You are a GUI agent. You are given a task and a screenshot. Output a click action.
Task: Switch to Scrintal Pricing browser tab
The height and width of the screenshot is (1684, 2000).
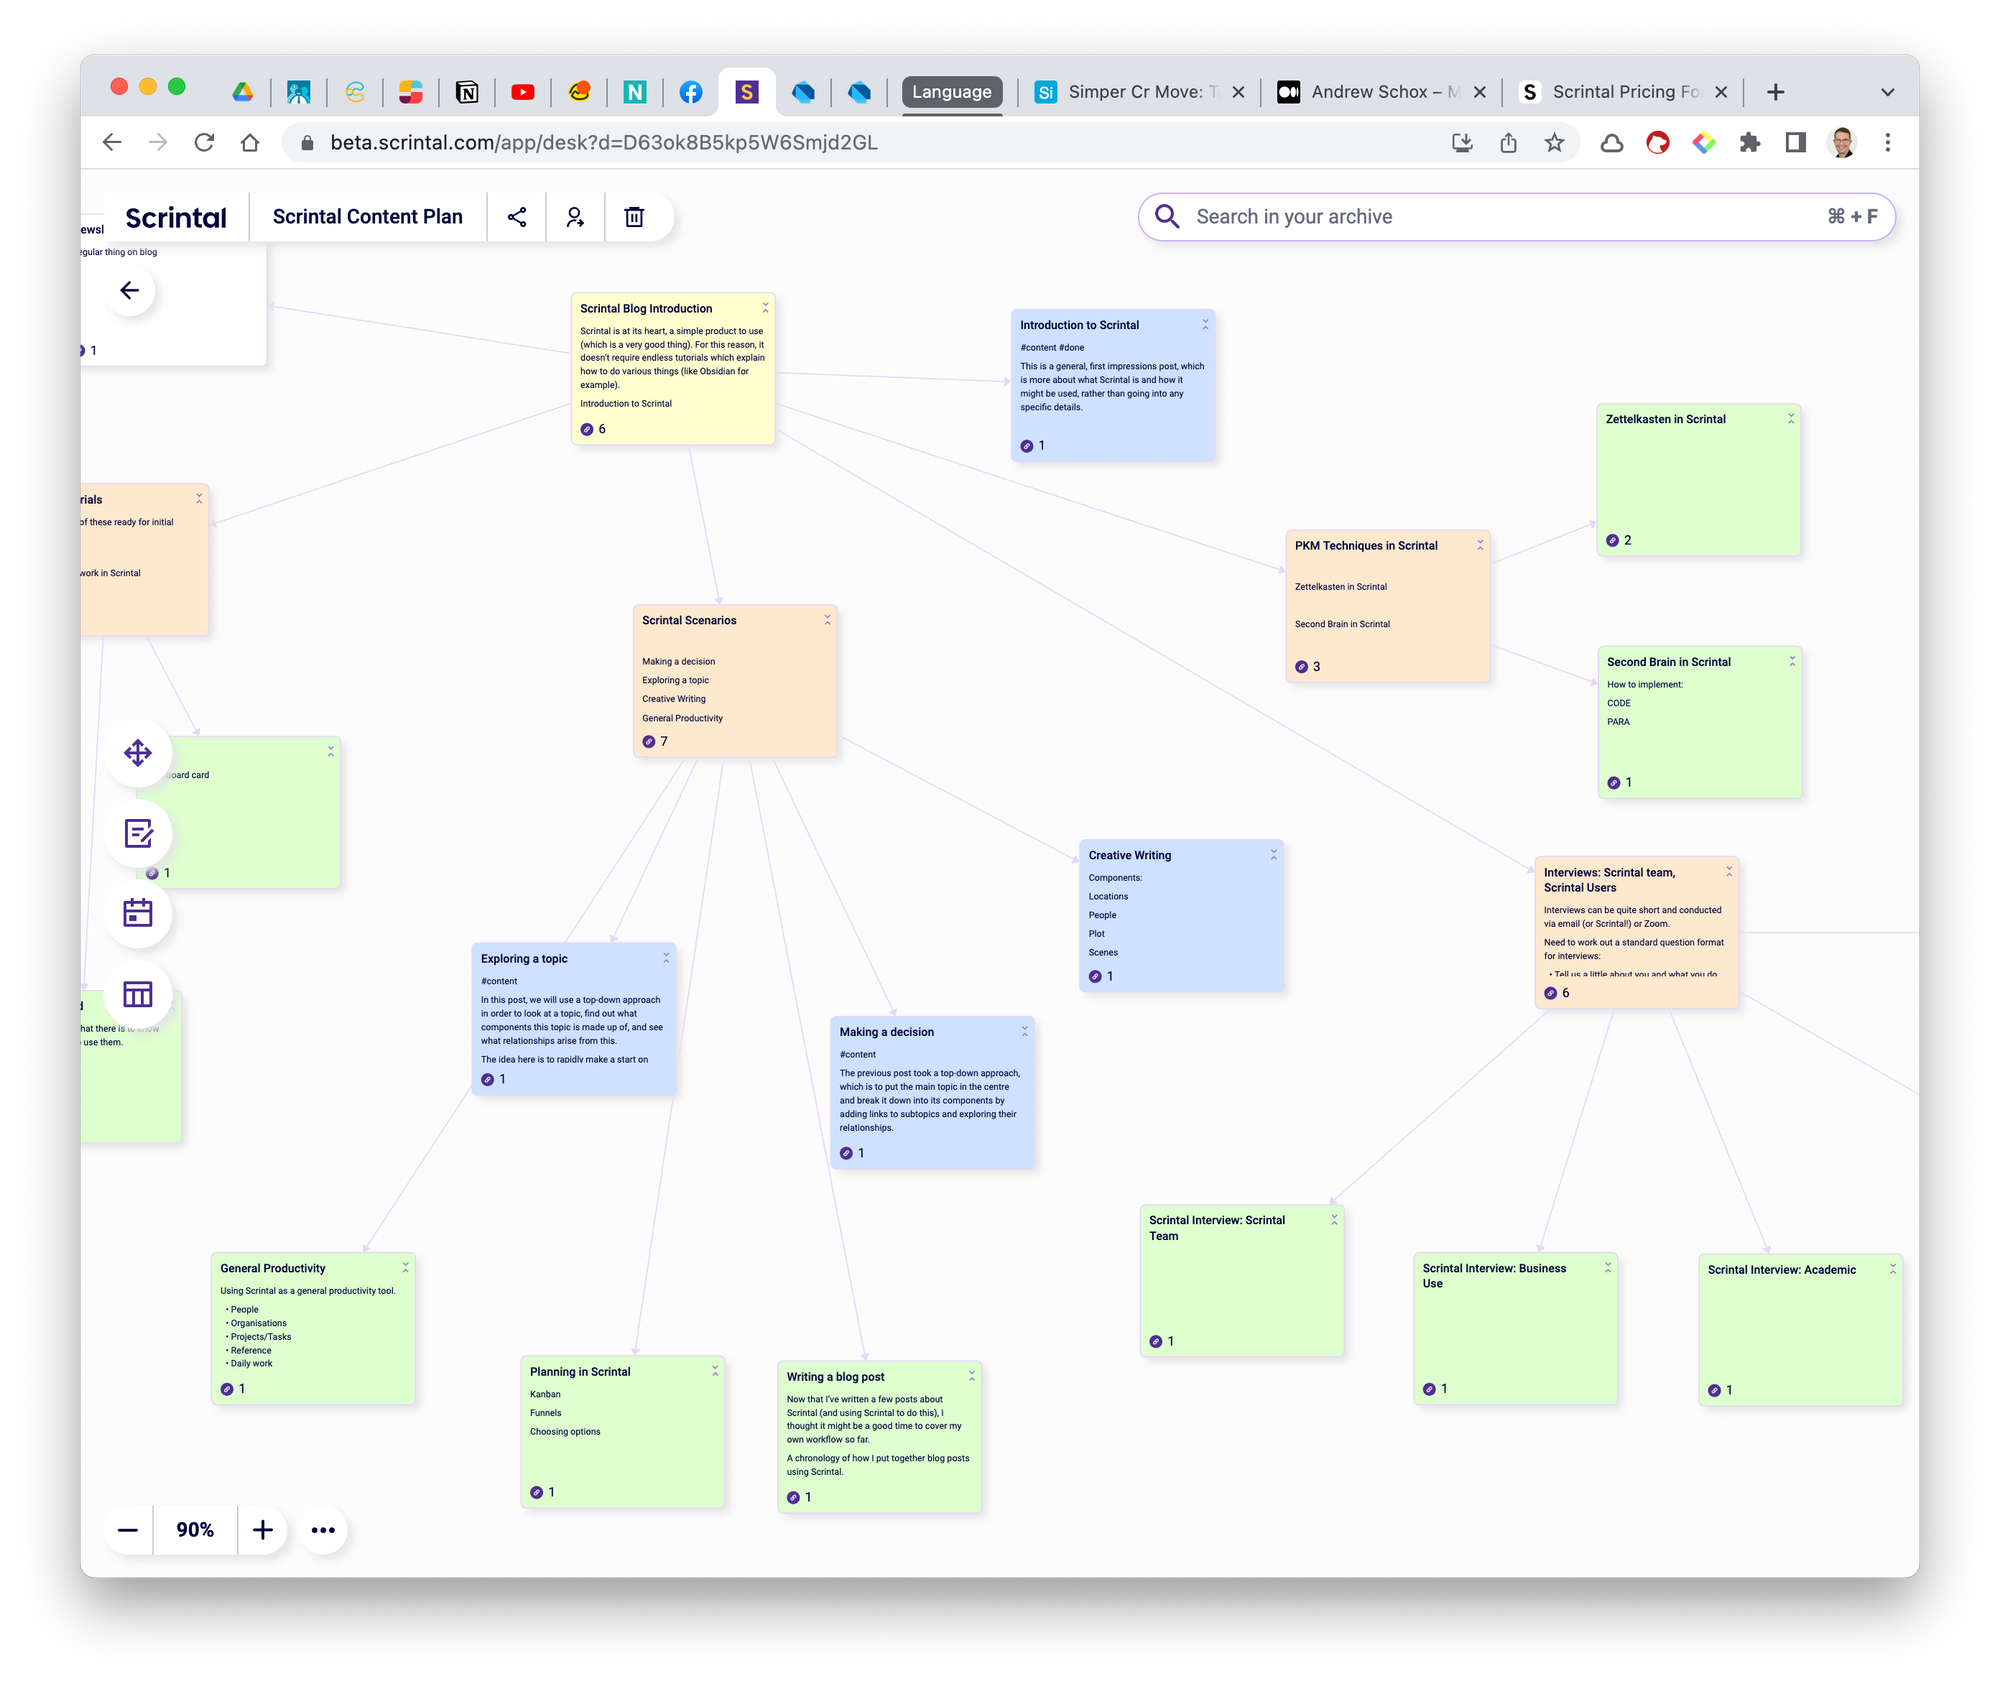pyautogui.click(x=1625, y=92)
